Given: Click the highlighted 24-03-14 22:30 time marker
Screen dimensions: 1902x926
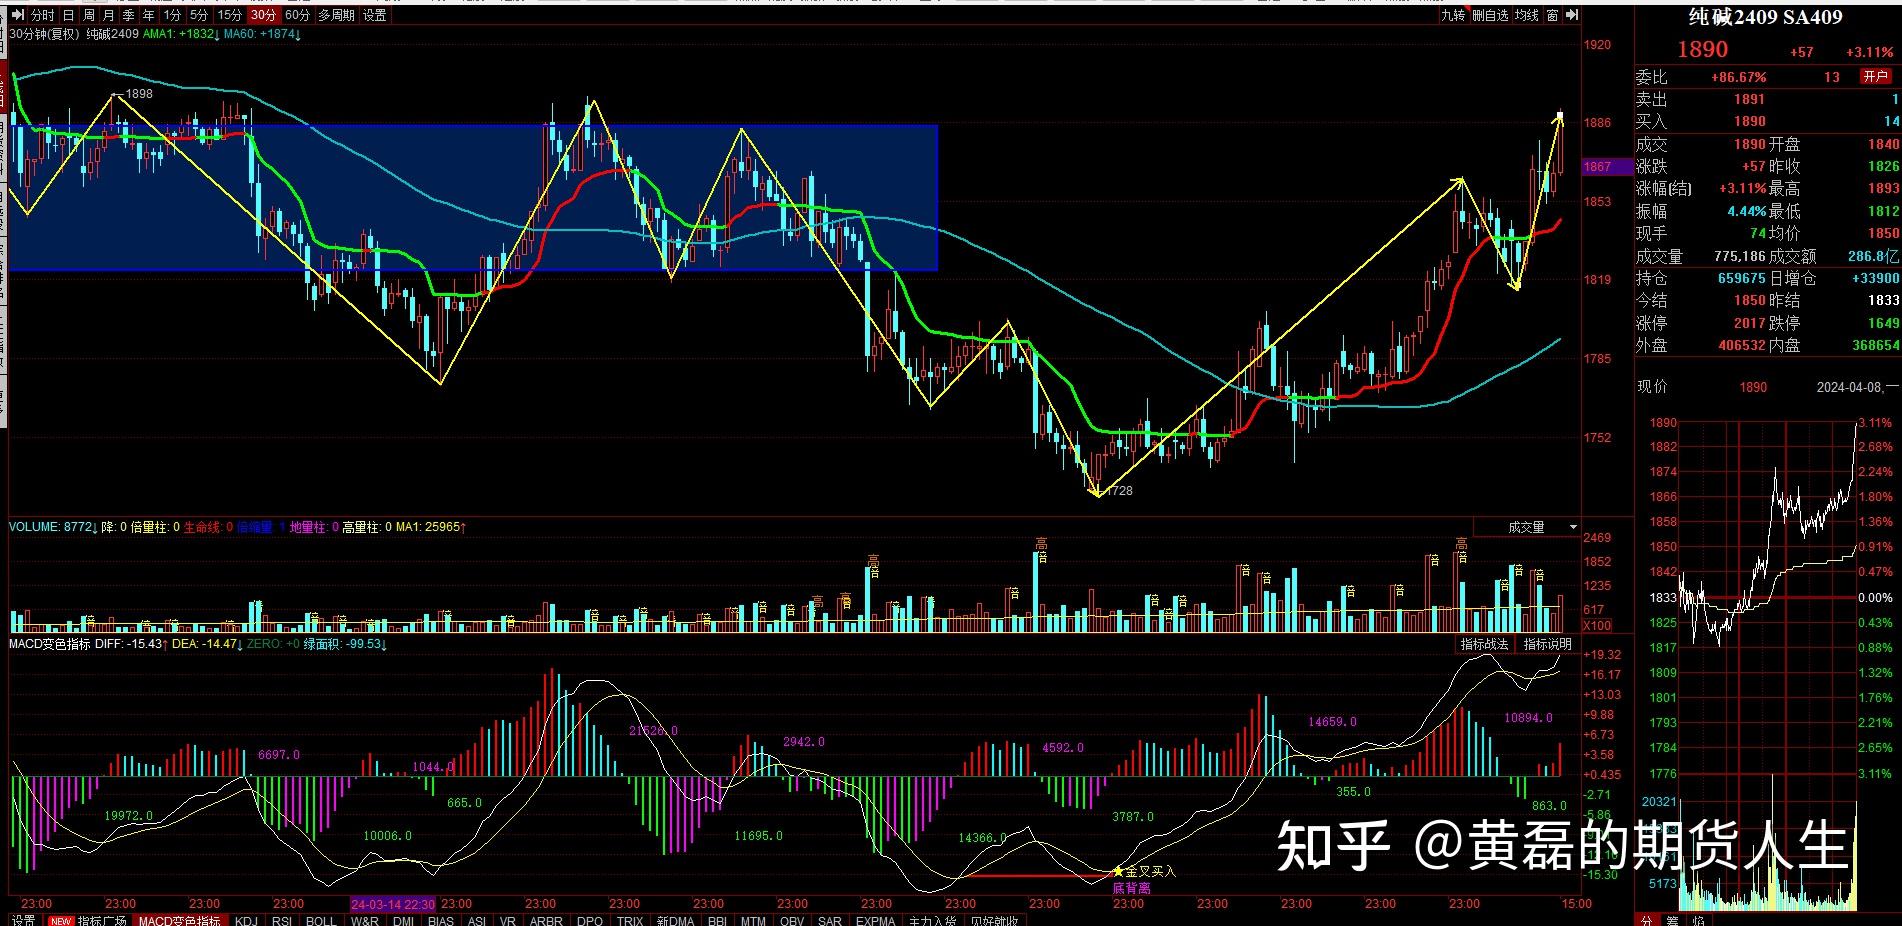Looking at the screenshot, I should click(x=393, y=904).
